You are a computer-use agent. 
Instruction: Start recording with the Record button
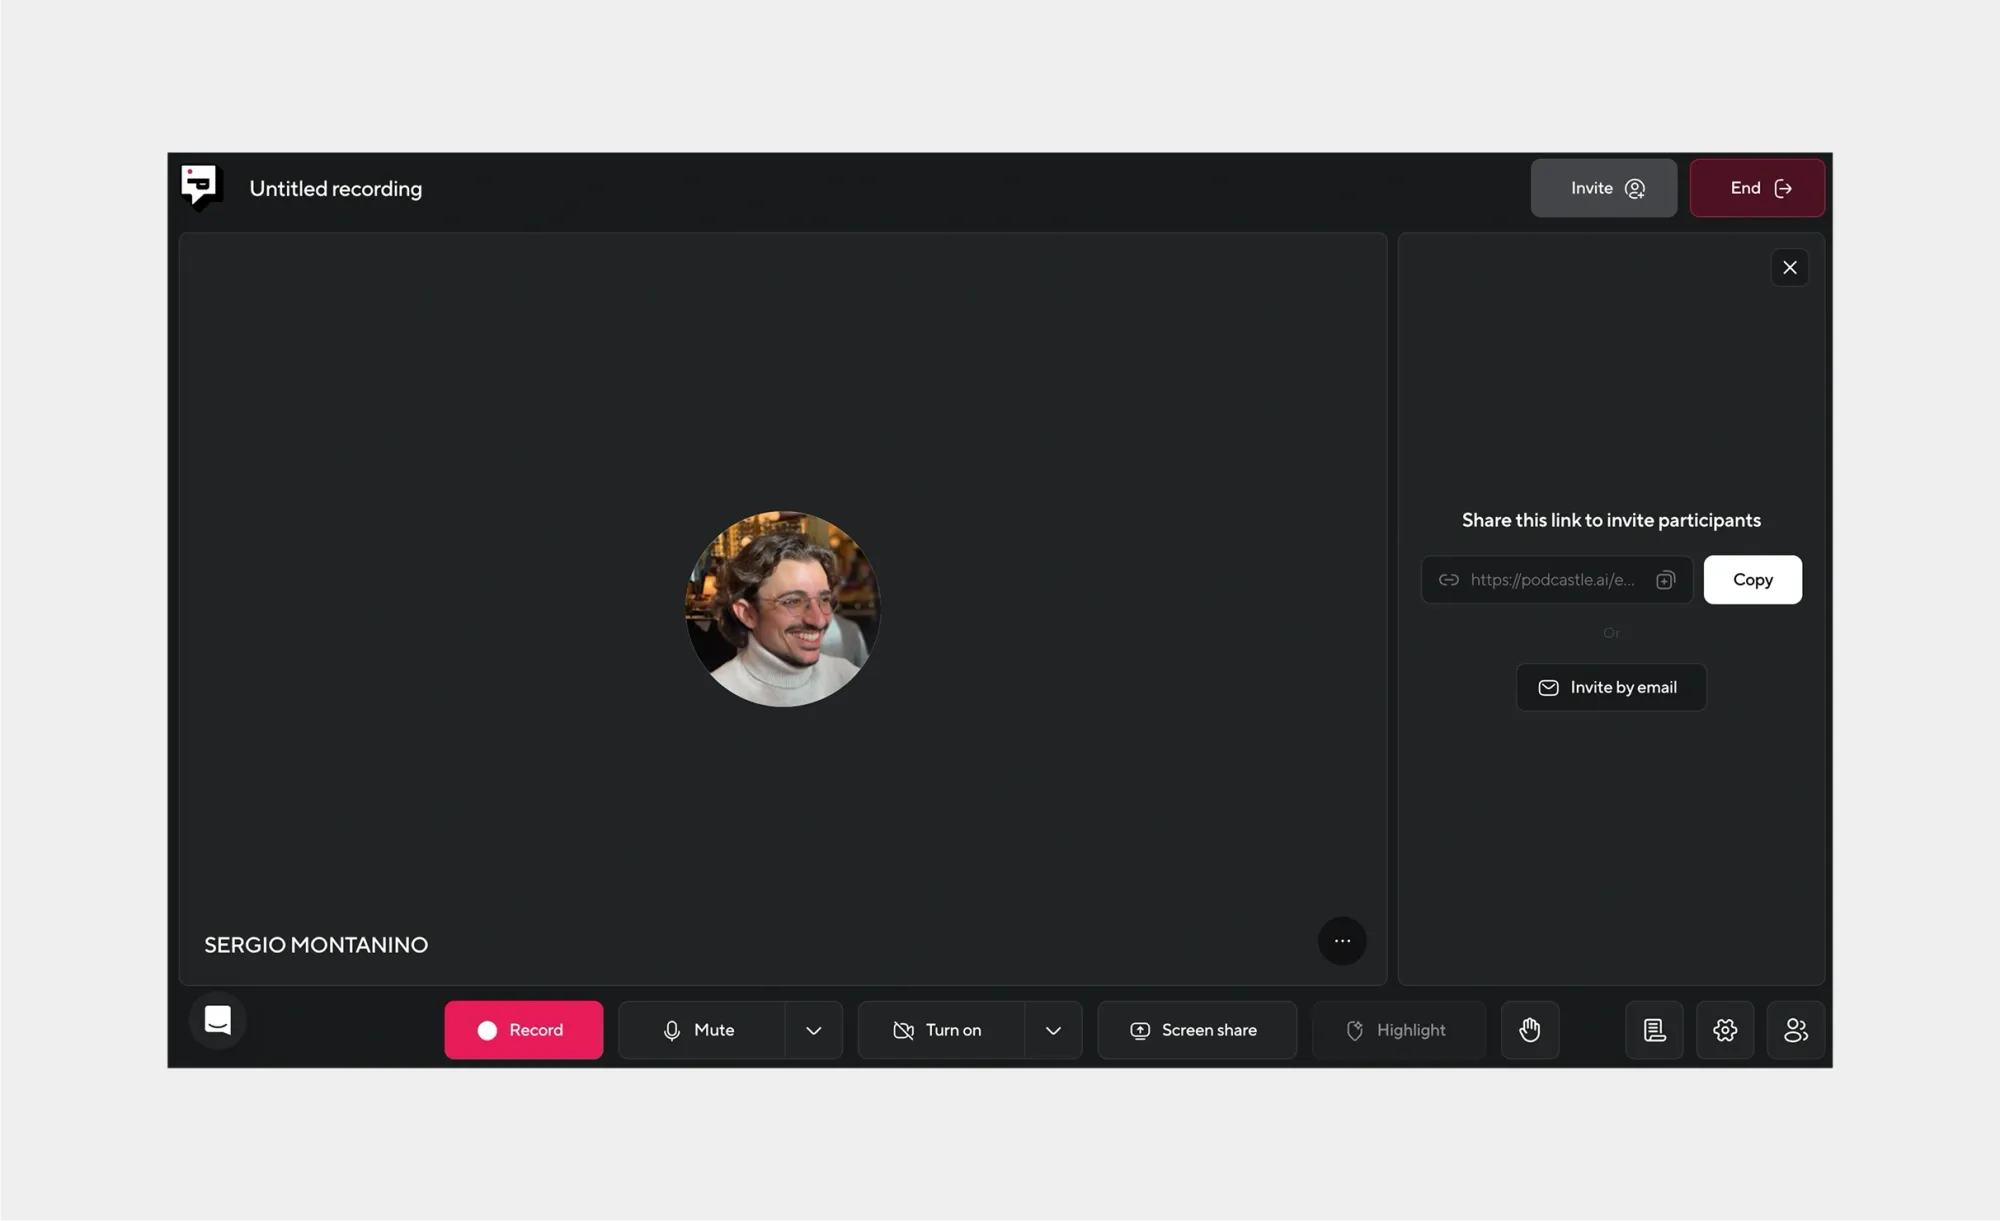point(523,1030)
